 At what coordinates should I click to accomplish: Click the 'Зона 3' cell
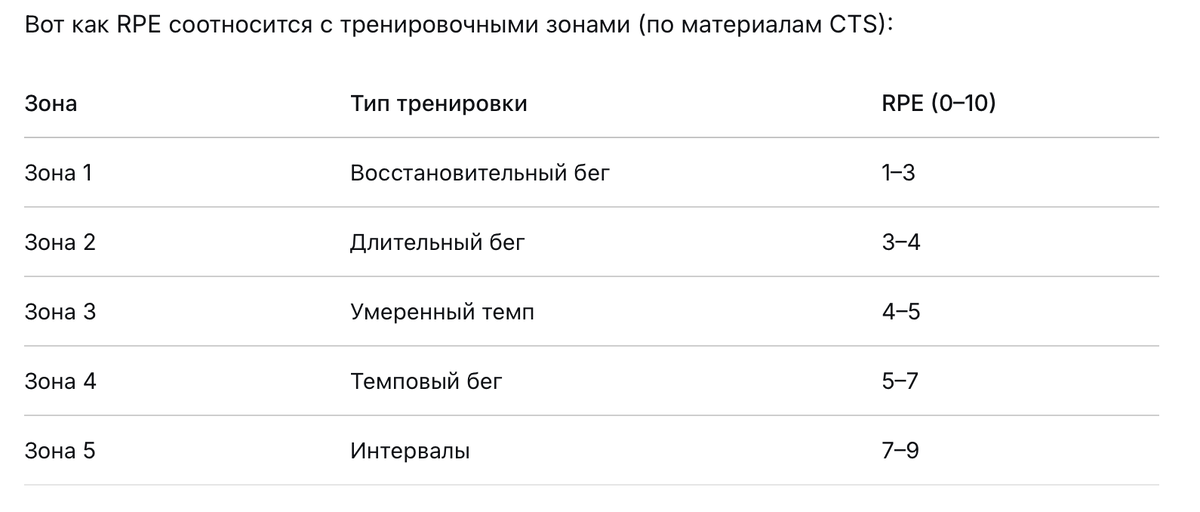60,312
